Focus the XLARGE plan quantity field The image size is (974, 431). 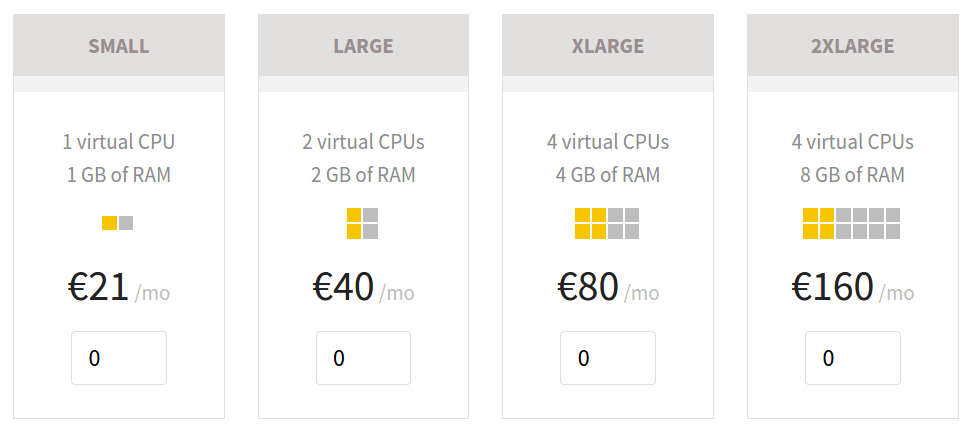(608, 358)
